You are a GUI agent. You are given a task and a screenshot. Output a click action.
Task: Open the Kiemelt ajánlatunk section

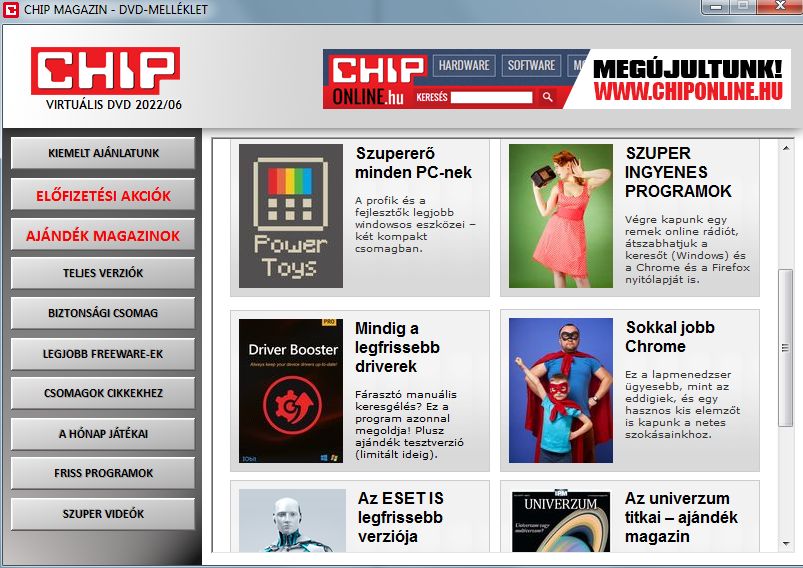[x=103, y=154]
